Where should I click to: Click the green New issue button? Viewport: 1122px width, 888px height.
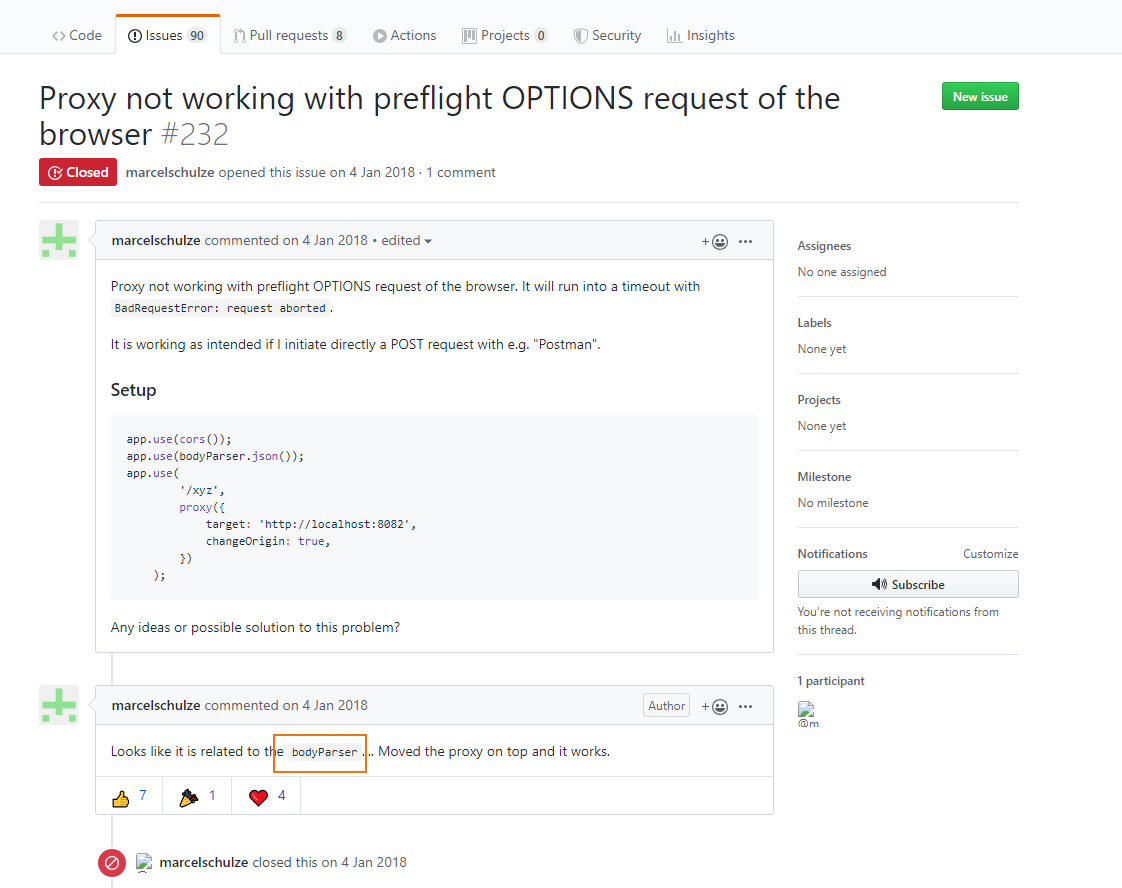[980, 96]
